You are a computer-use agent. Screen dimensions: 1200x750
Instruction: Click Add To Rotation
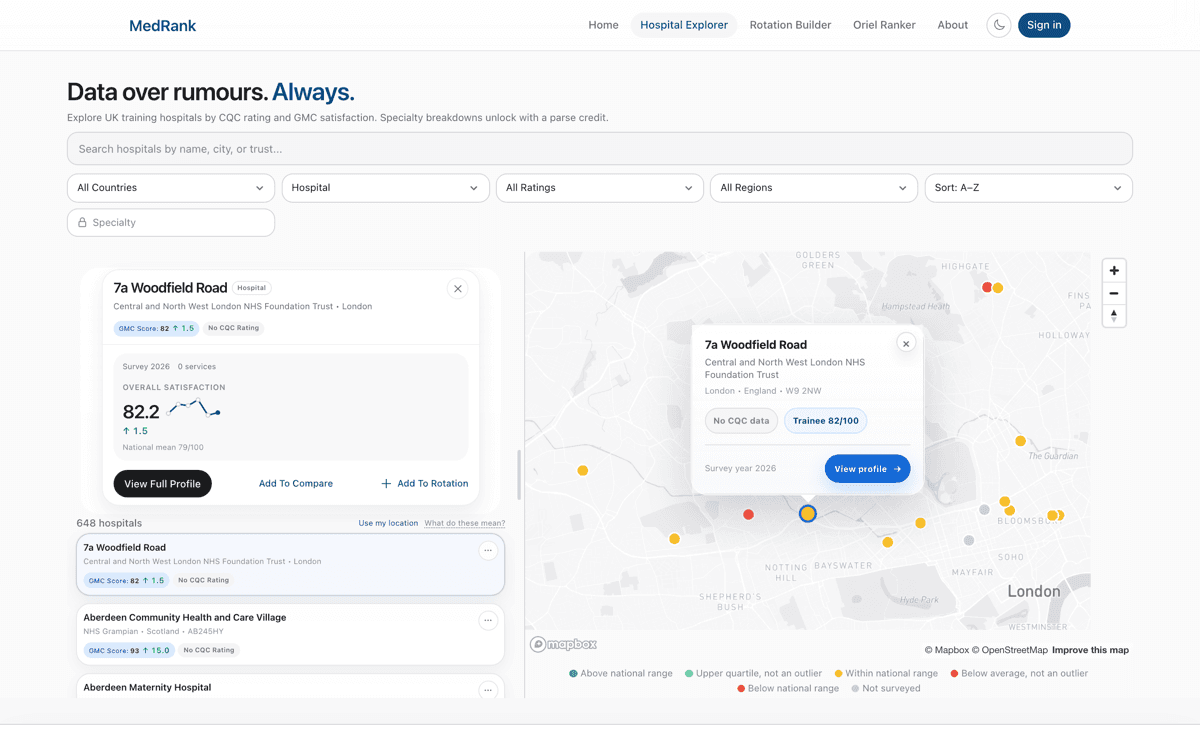coord(425,484)
